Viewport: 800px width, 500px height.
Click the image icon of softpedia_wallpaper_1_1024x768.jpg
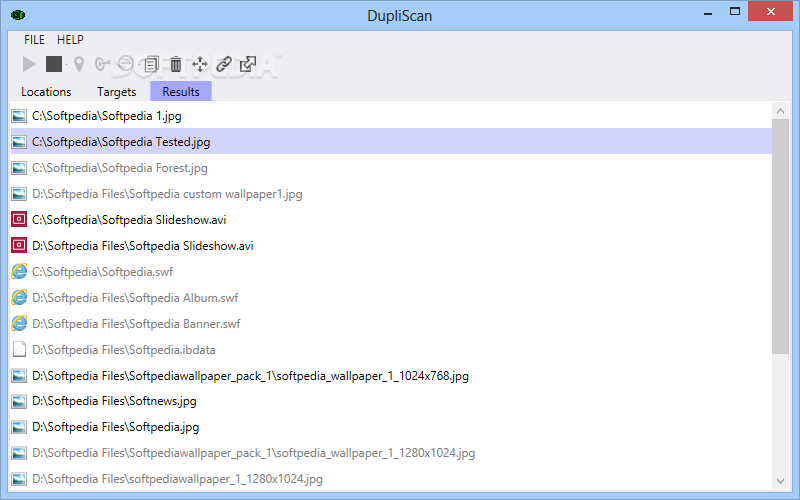(x=19, y=376)
